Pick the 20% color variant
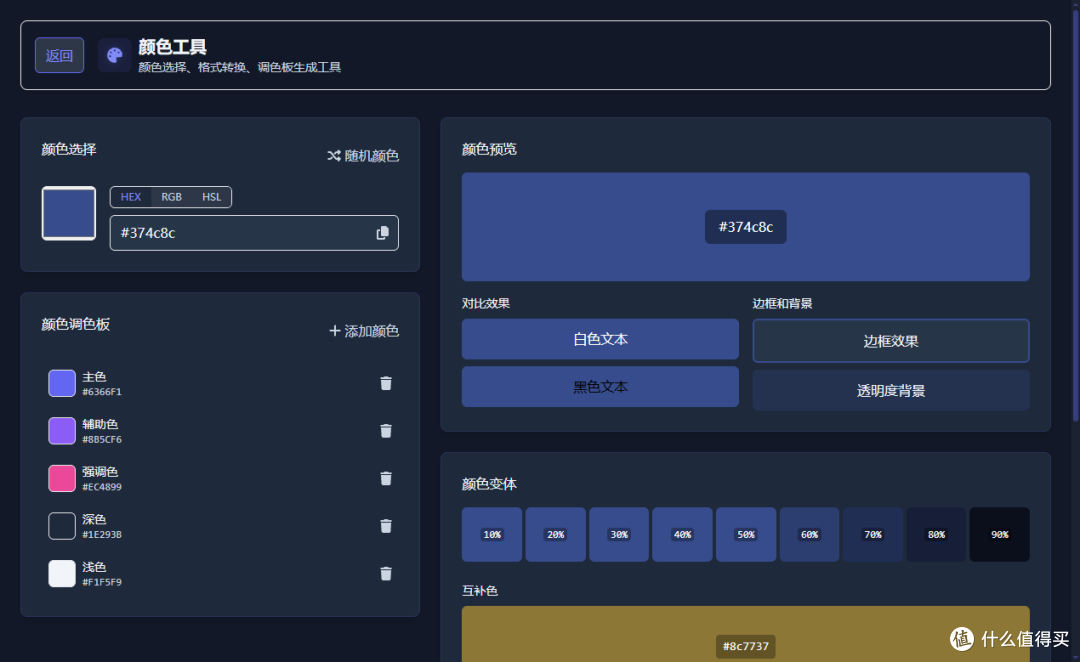Screen dimensions: 1080x662 point(555,535)
